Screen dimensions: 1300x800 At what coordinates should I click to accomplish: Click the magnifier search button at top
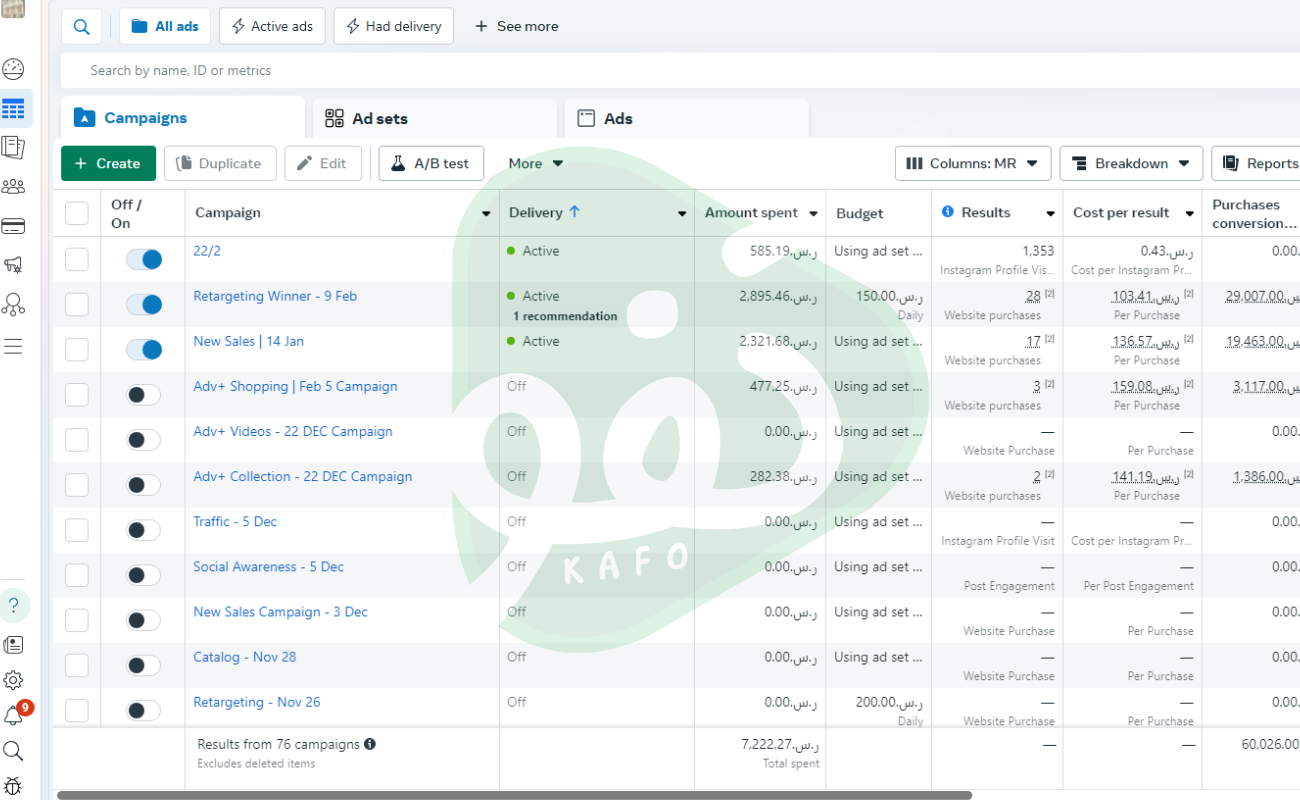point(81,26)
